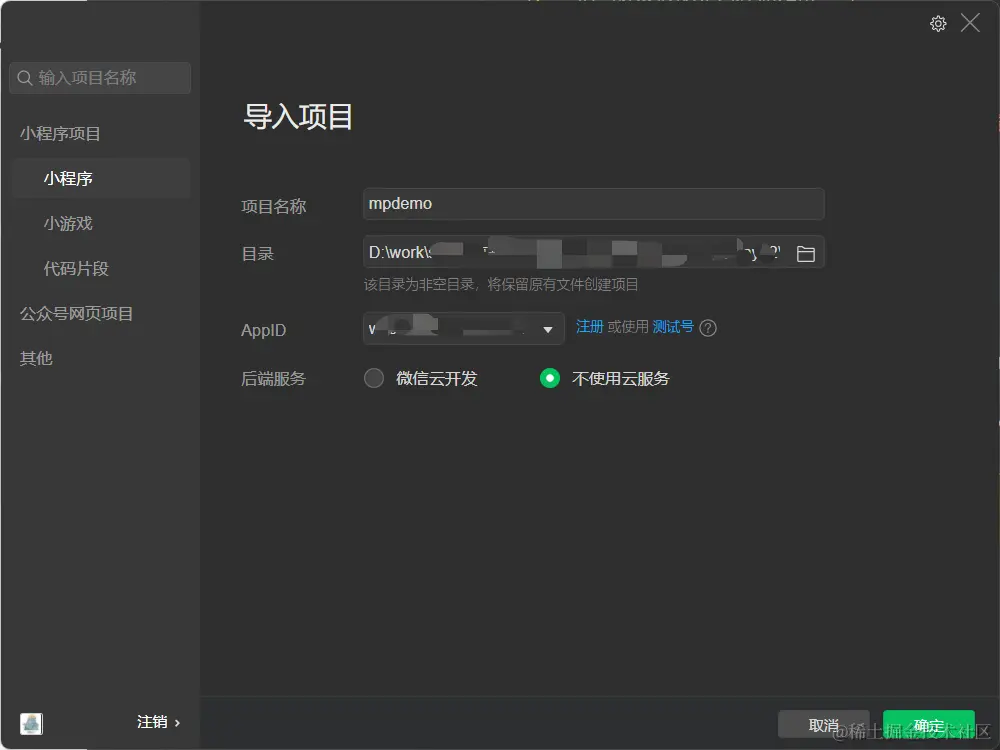Open the 代码片段 category

76,268
